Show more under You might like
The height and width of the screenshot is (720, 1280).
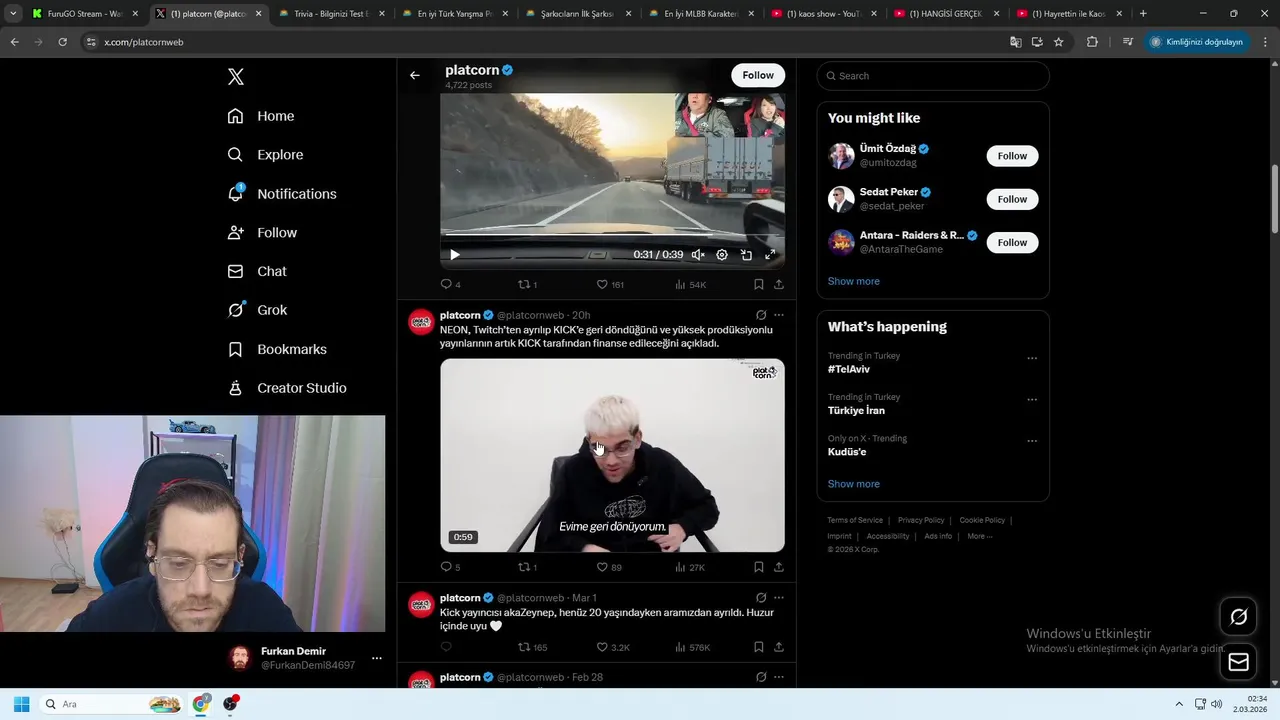click(x=854, y=281)
